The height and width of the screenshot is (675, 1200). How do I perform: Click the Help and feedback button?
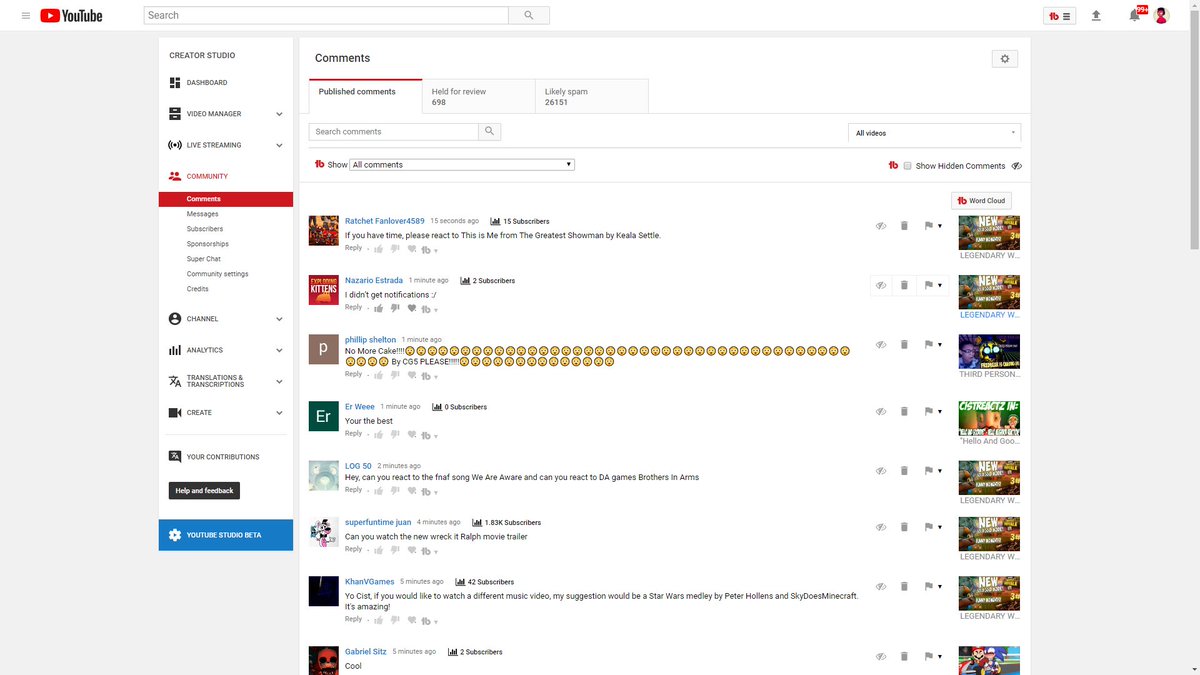pos(204,490)
